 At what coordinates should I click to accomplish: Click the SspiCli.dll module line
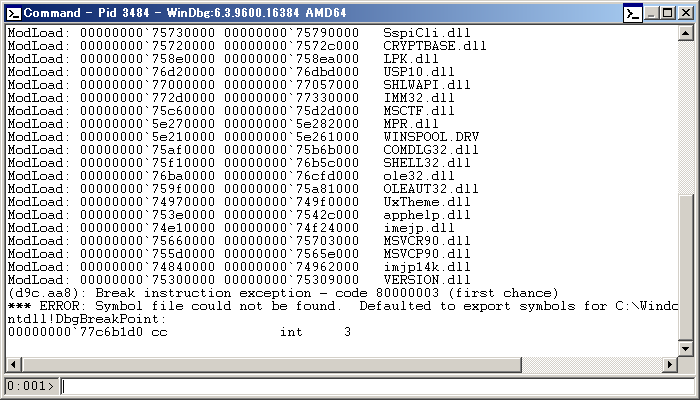point(239,33)
